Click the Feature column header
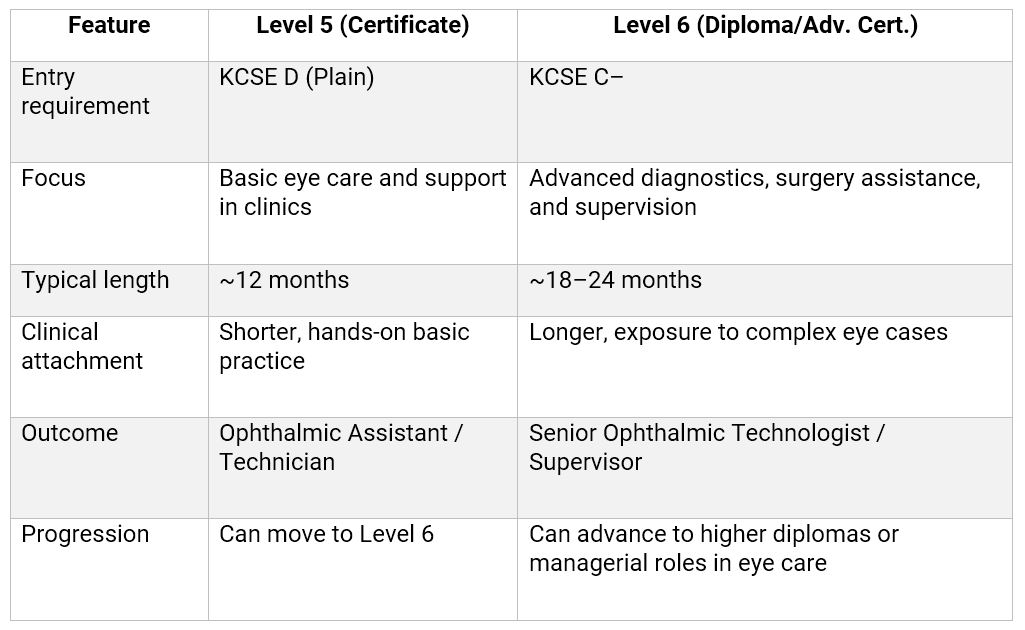 pyautogui.click(x=109, y=26)
